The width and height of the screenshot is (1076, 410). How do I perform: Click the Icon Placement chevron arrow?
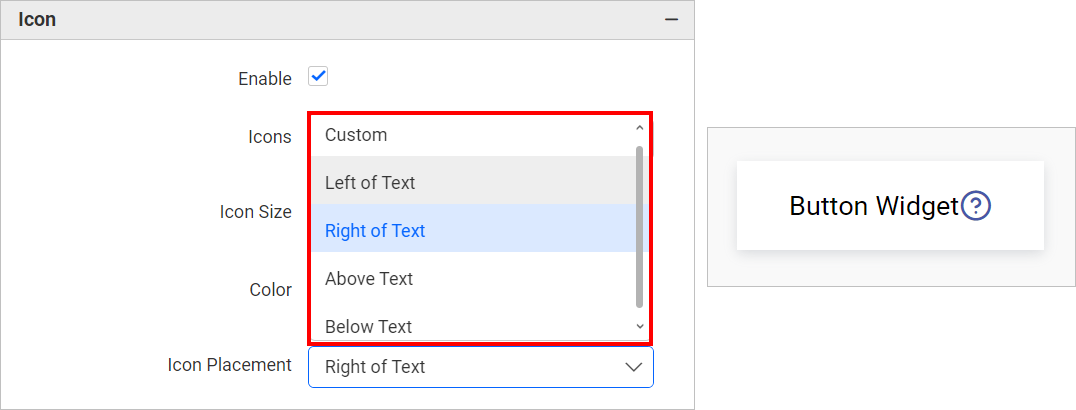[x=633, y=367]
